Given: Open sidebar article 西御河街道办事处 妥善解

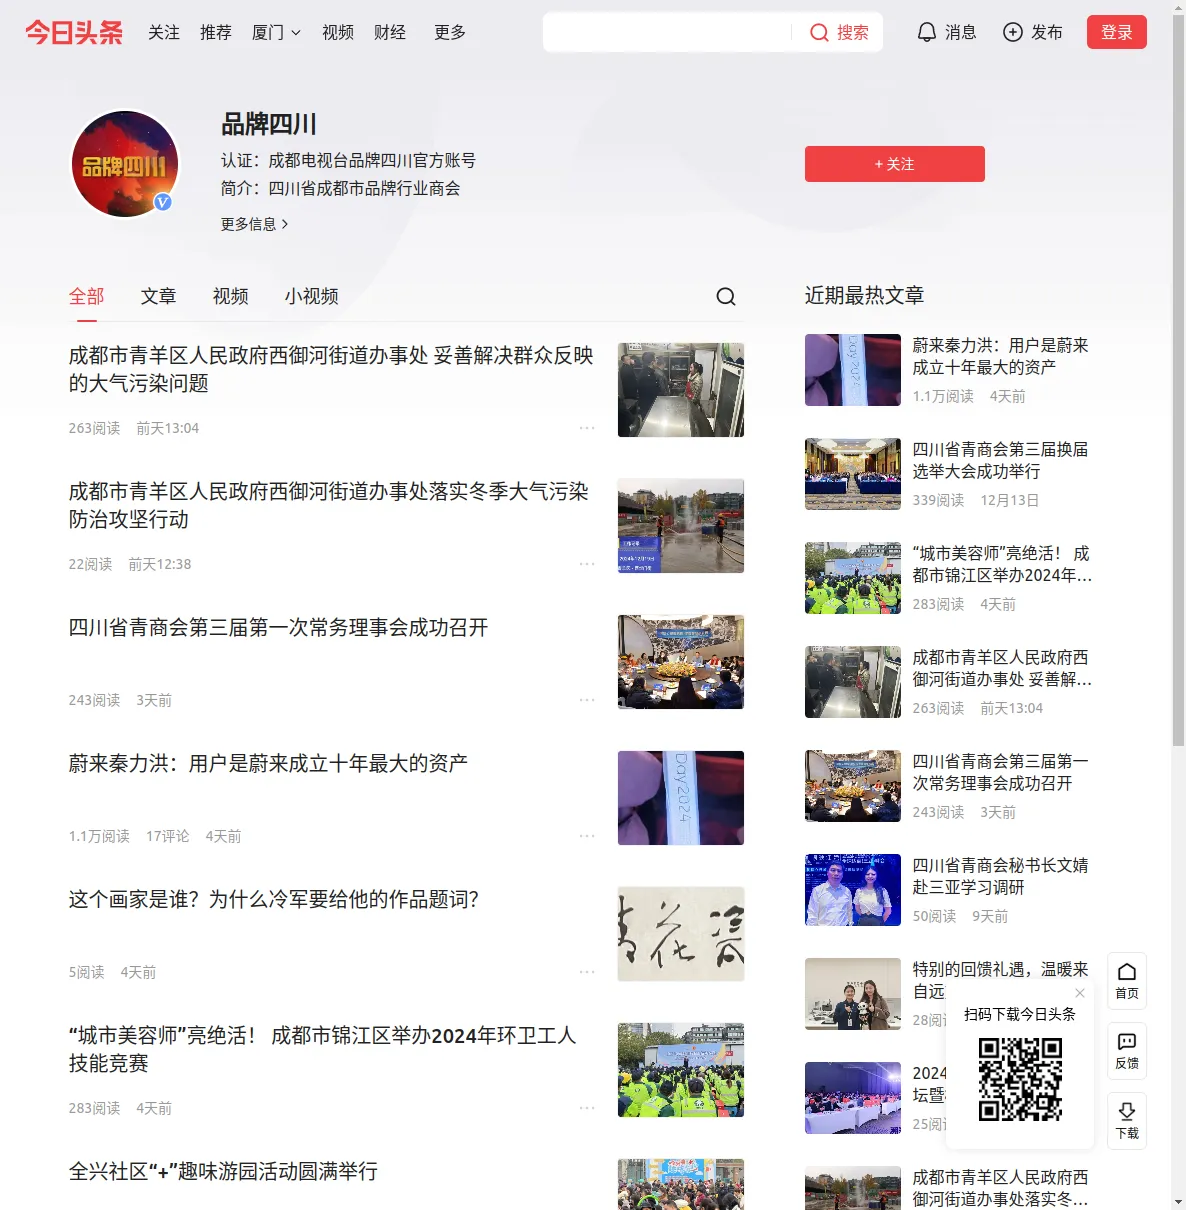Looking at the screenshot, I should pyautogui.click(x=1002, y=668).
